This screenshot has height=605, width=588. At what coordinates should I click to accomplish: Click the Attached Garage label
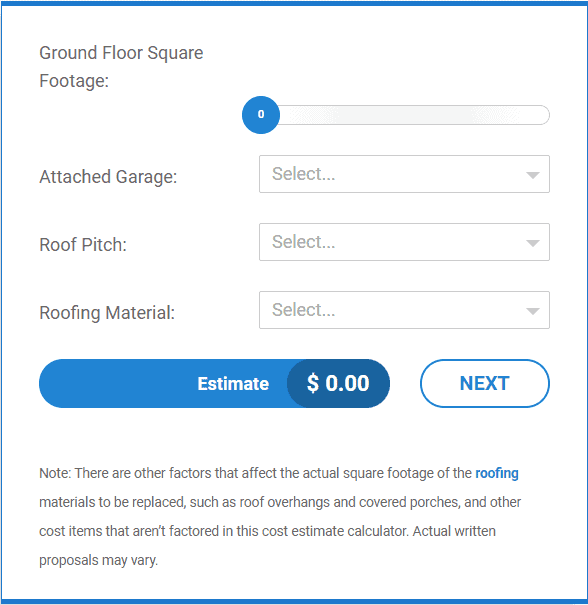(x=108, y=177)
